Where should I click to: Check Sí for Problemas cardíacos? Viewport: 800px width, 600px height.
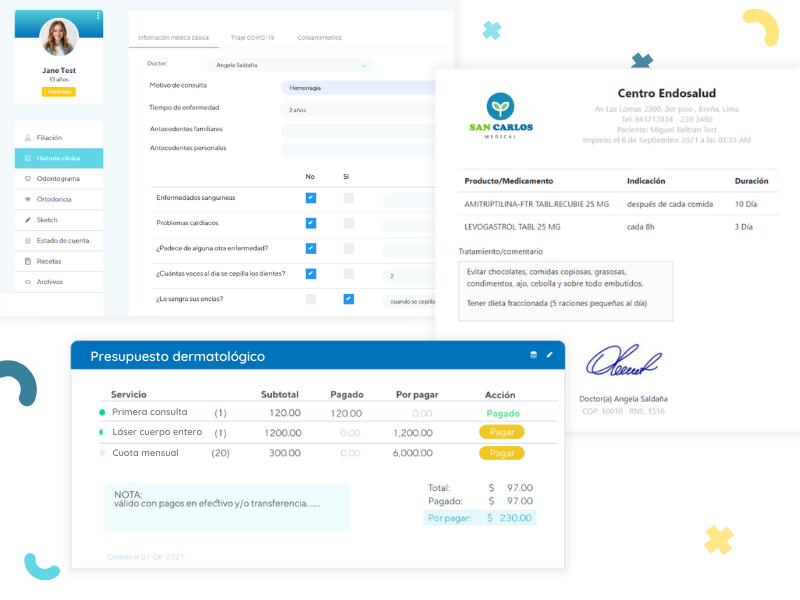(x=348, y=223)
